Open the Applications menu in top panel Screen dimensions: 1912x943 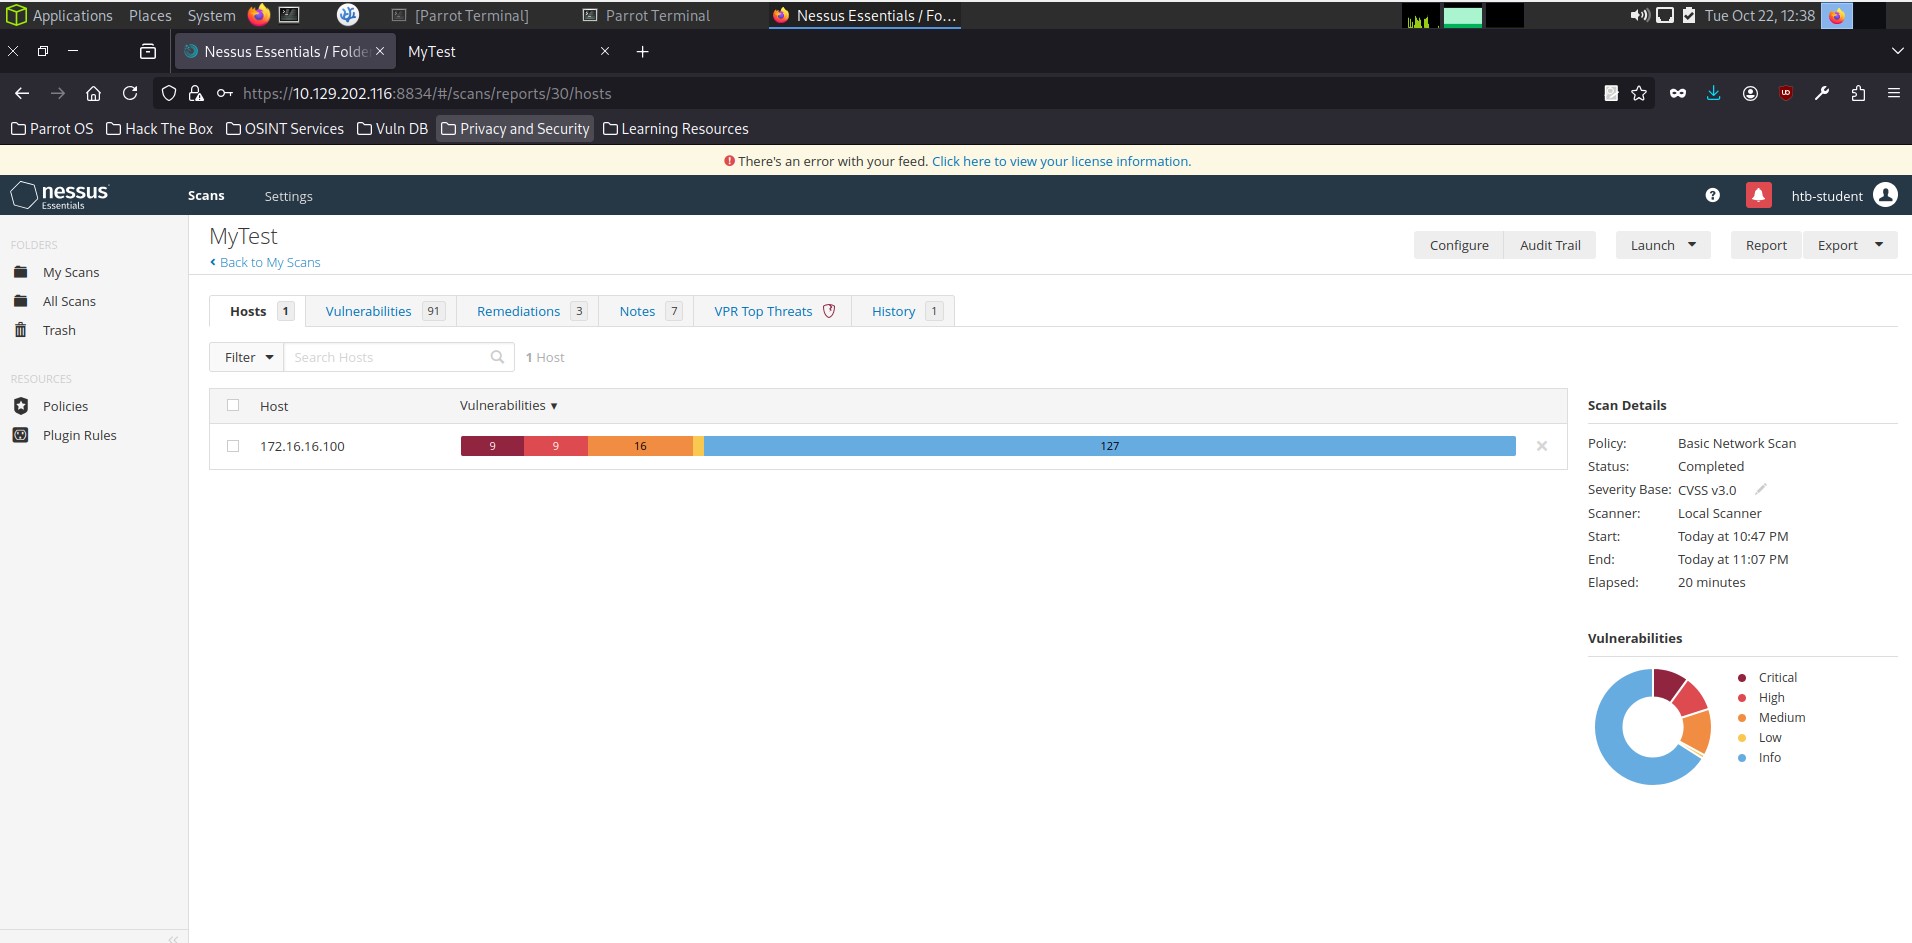click(x=60, y=15)
